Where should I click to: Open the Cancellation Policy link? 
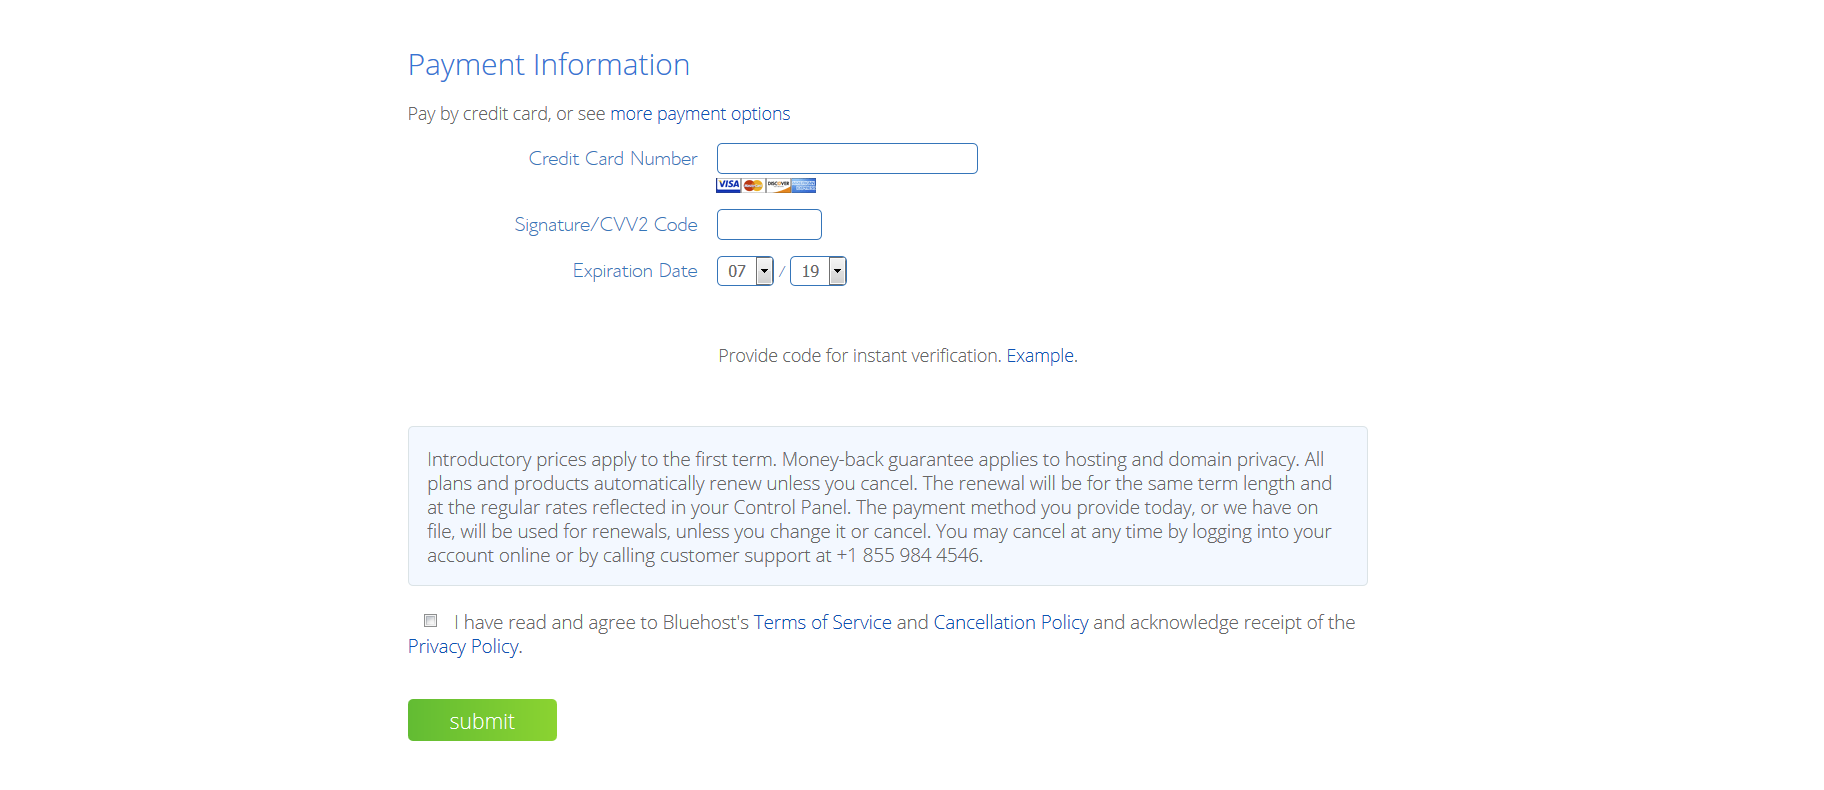coord(1011,622)
